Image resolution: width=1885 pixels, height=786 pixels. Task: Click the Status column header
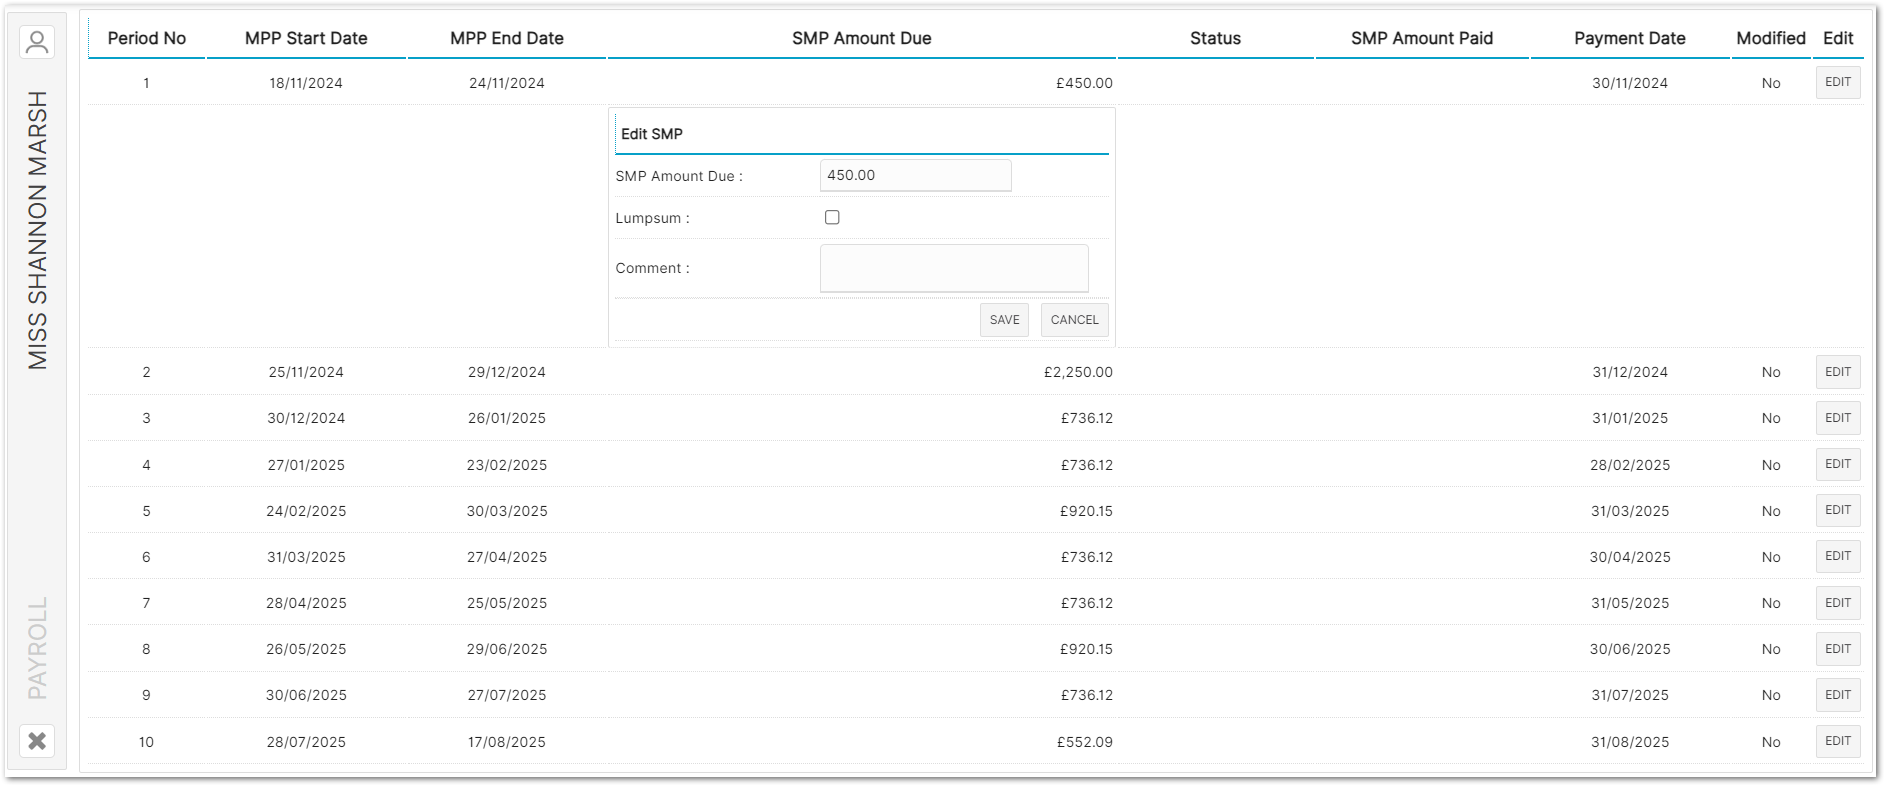(1215, 38)
